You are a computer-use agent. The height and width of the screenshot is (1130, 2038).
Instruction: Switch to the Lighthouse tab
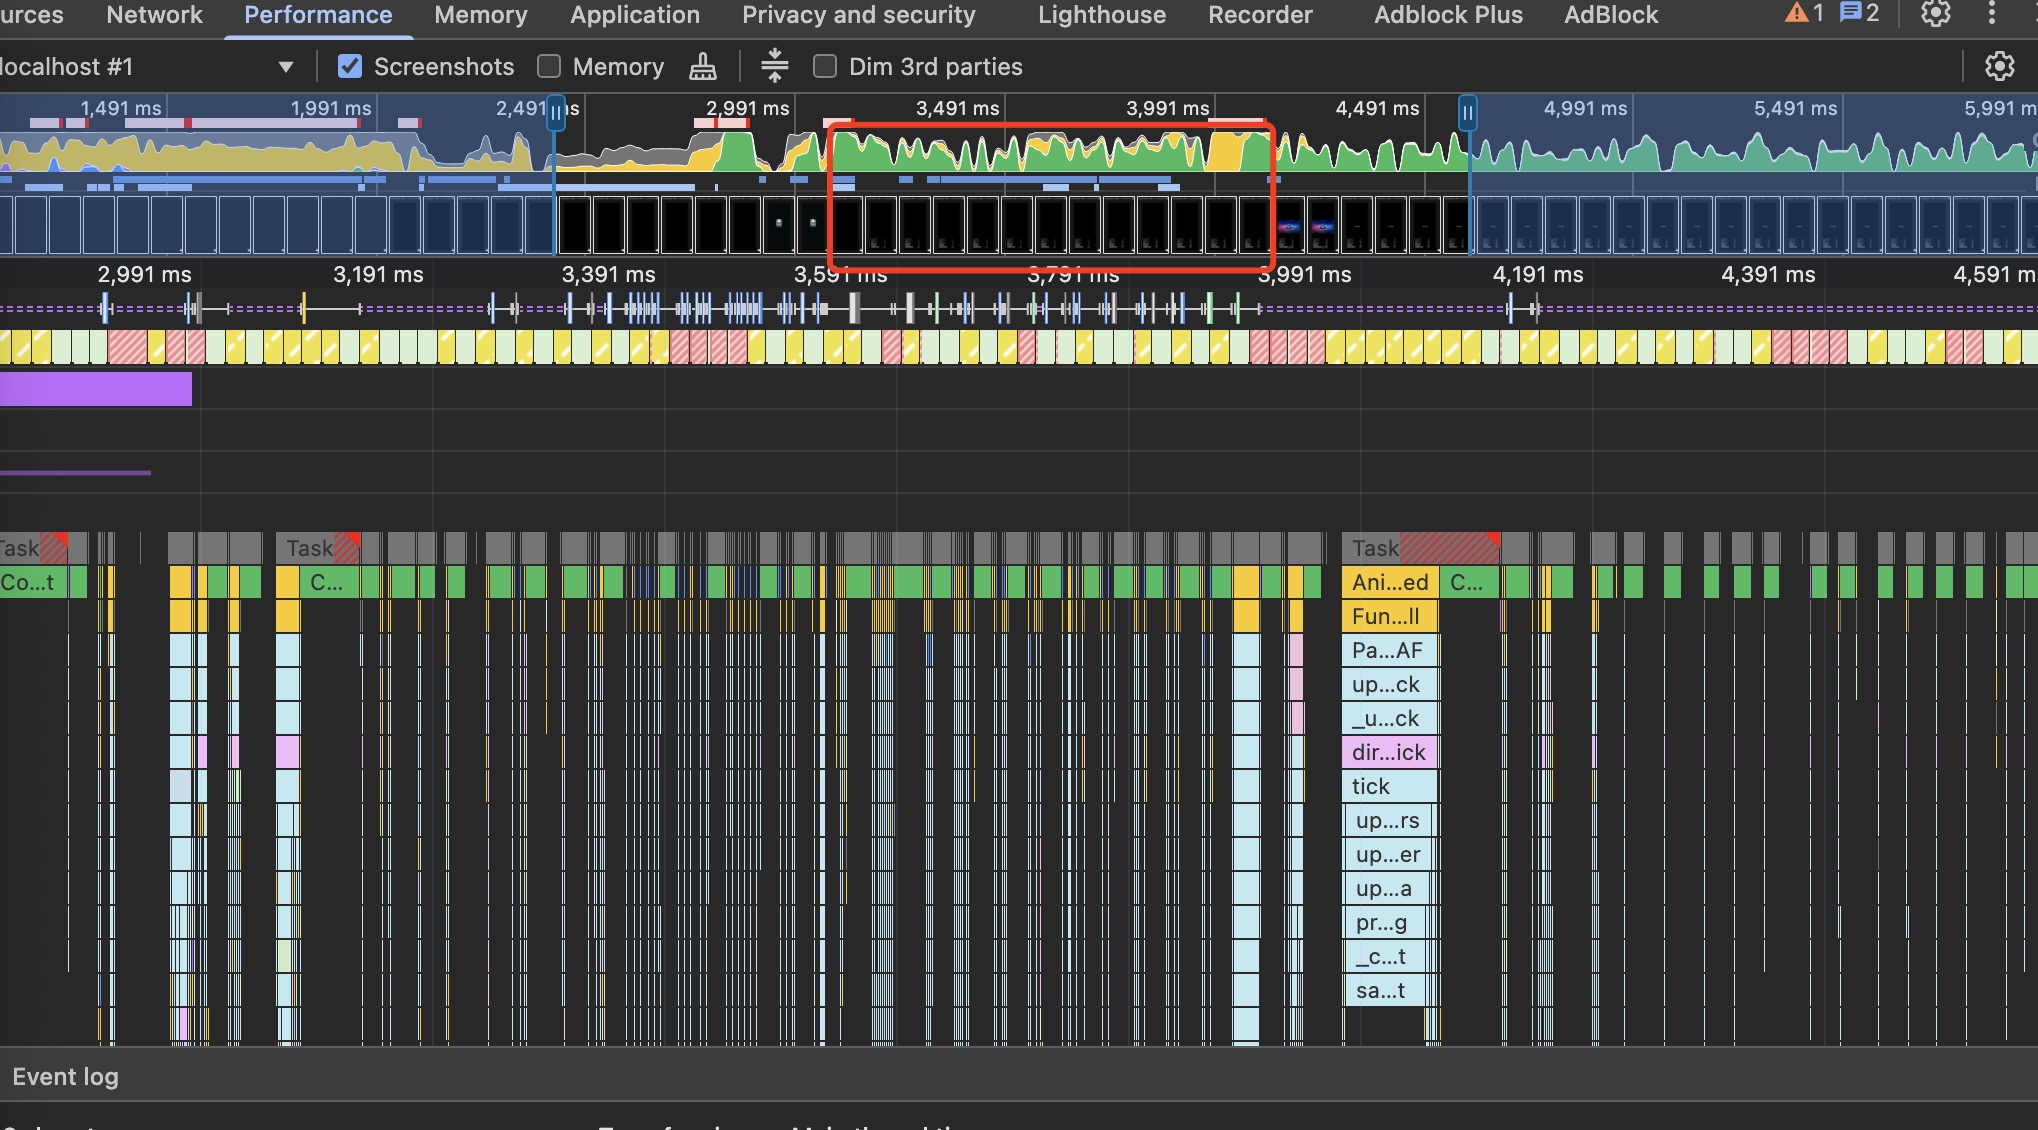tap(1101, 15)
